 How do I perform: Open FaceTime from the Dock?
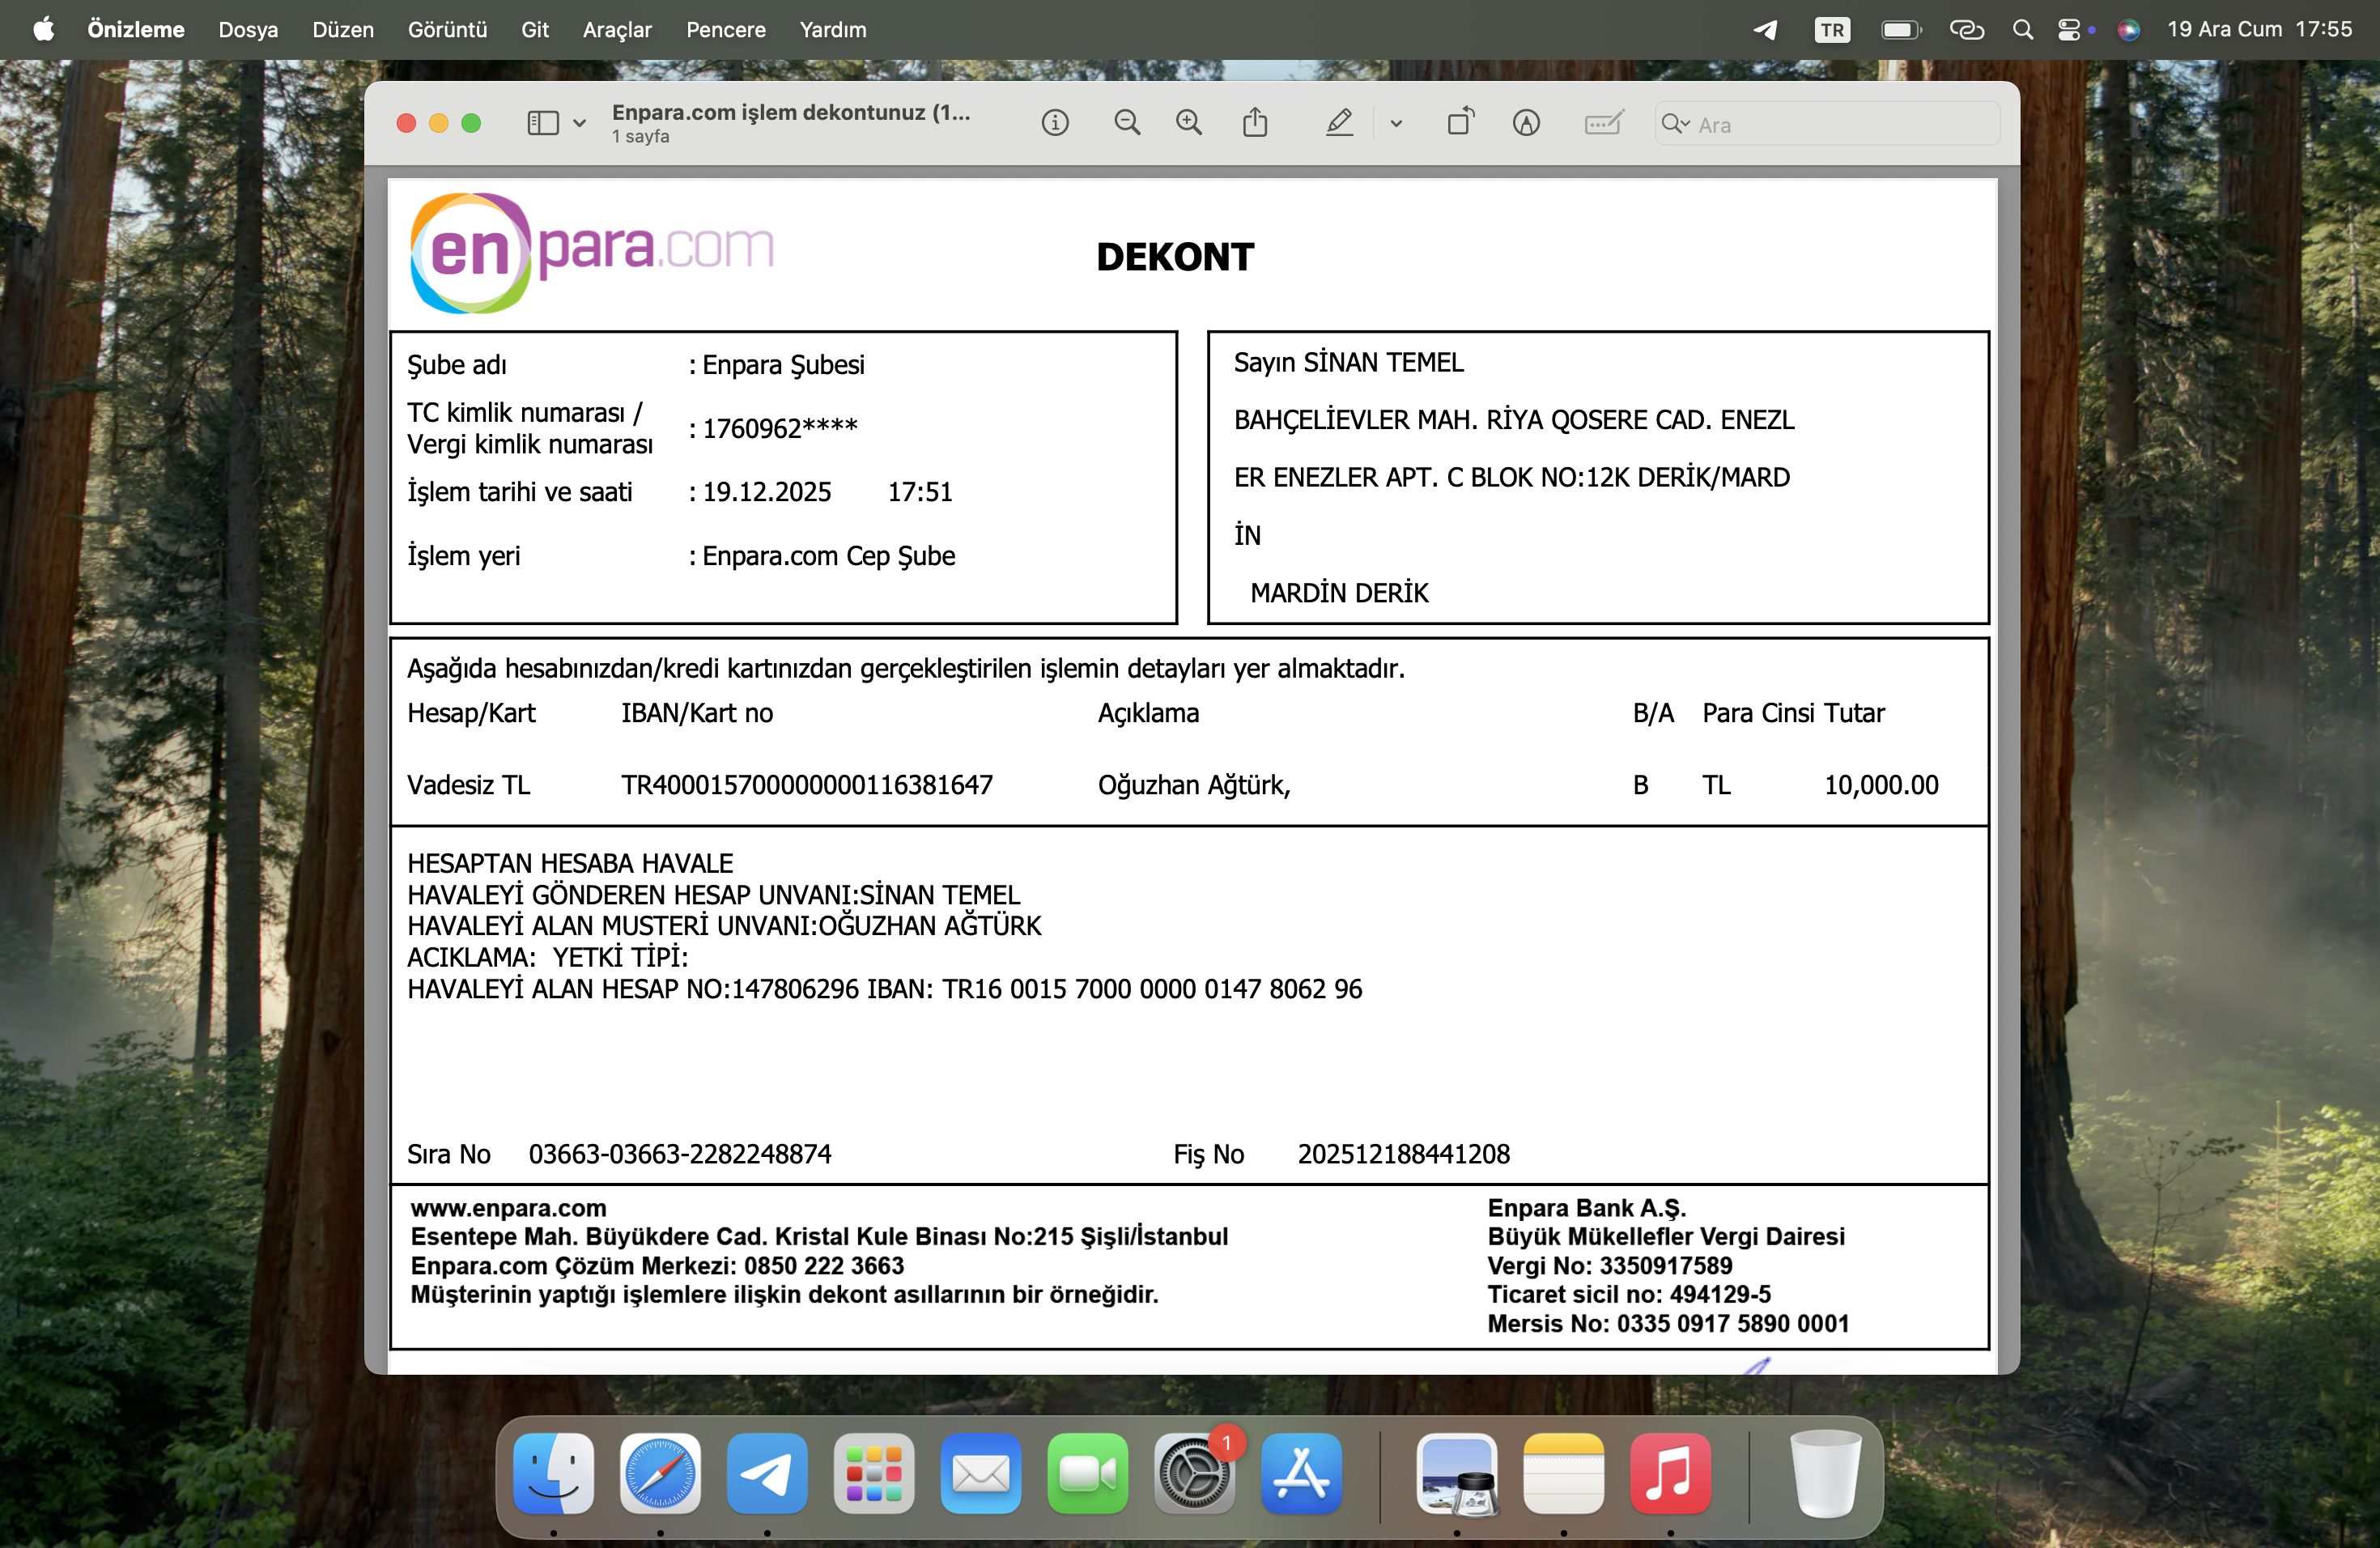click(x=1088, y=1473)
